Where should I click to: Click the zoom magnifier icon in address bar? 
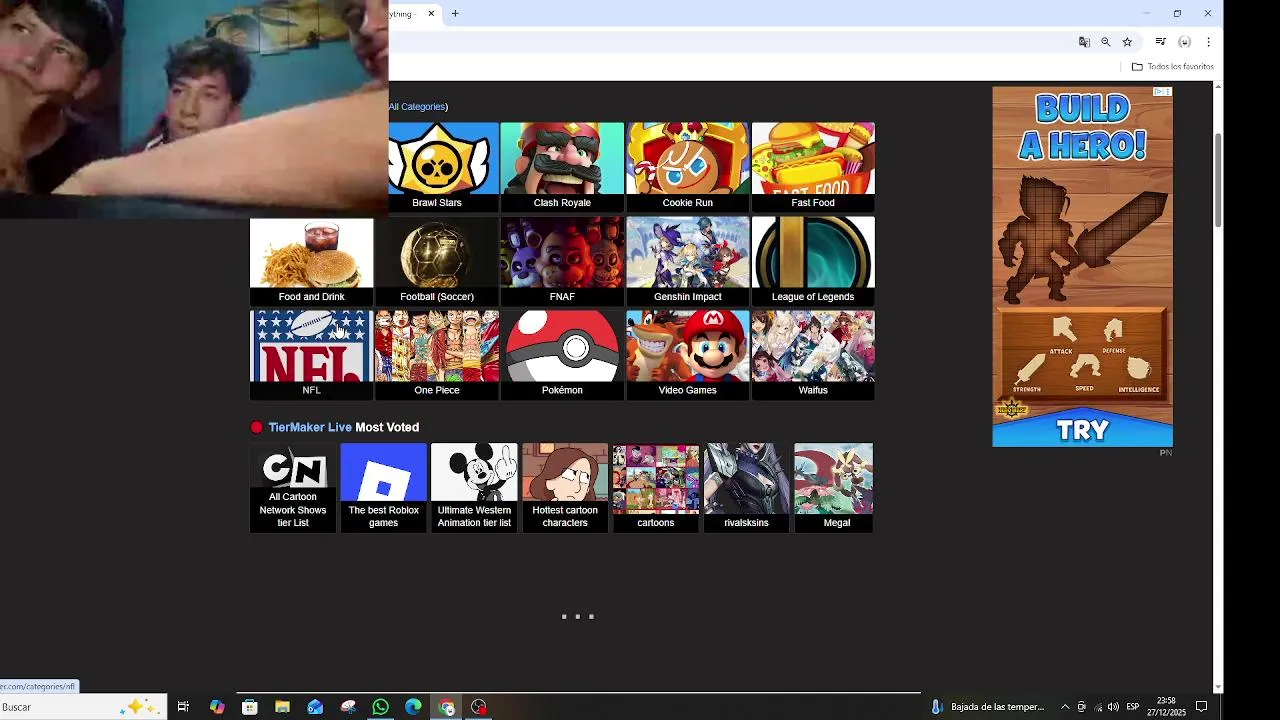click(1105, 42)
